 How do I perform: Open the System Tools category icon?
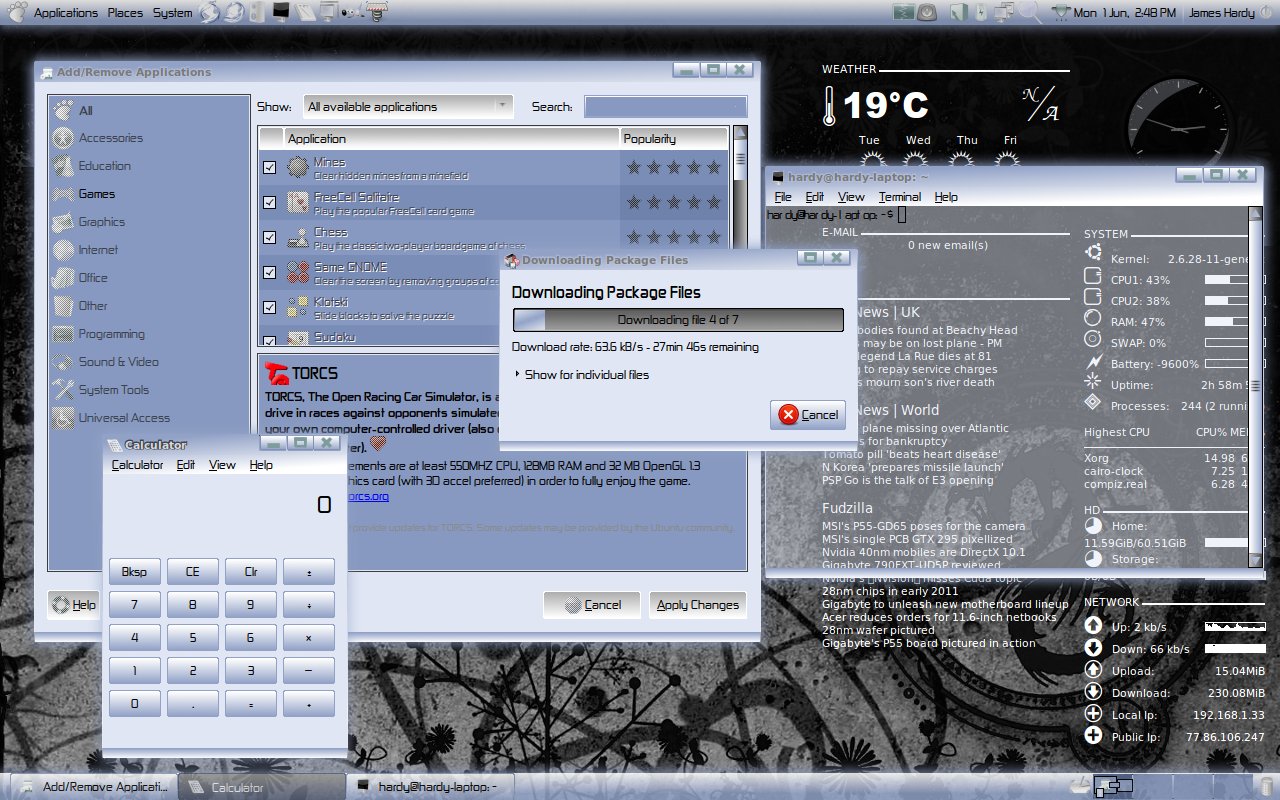[x=62, y=390]
